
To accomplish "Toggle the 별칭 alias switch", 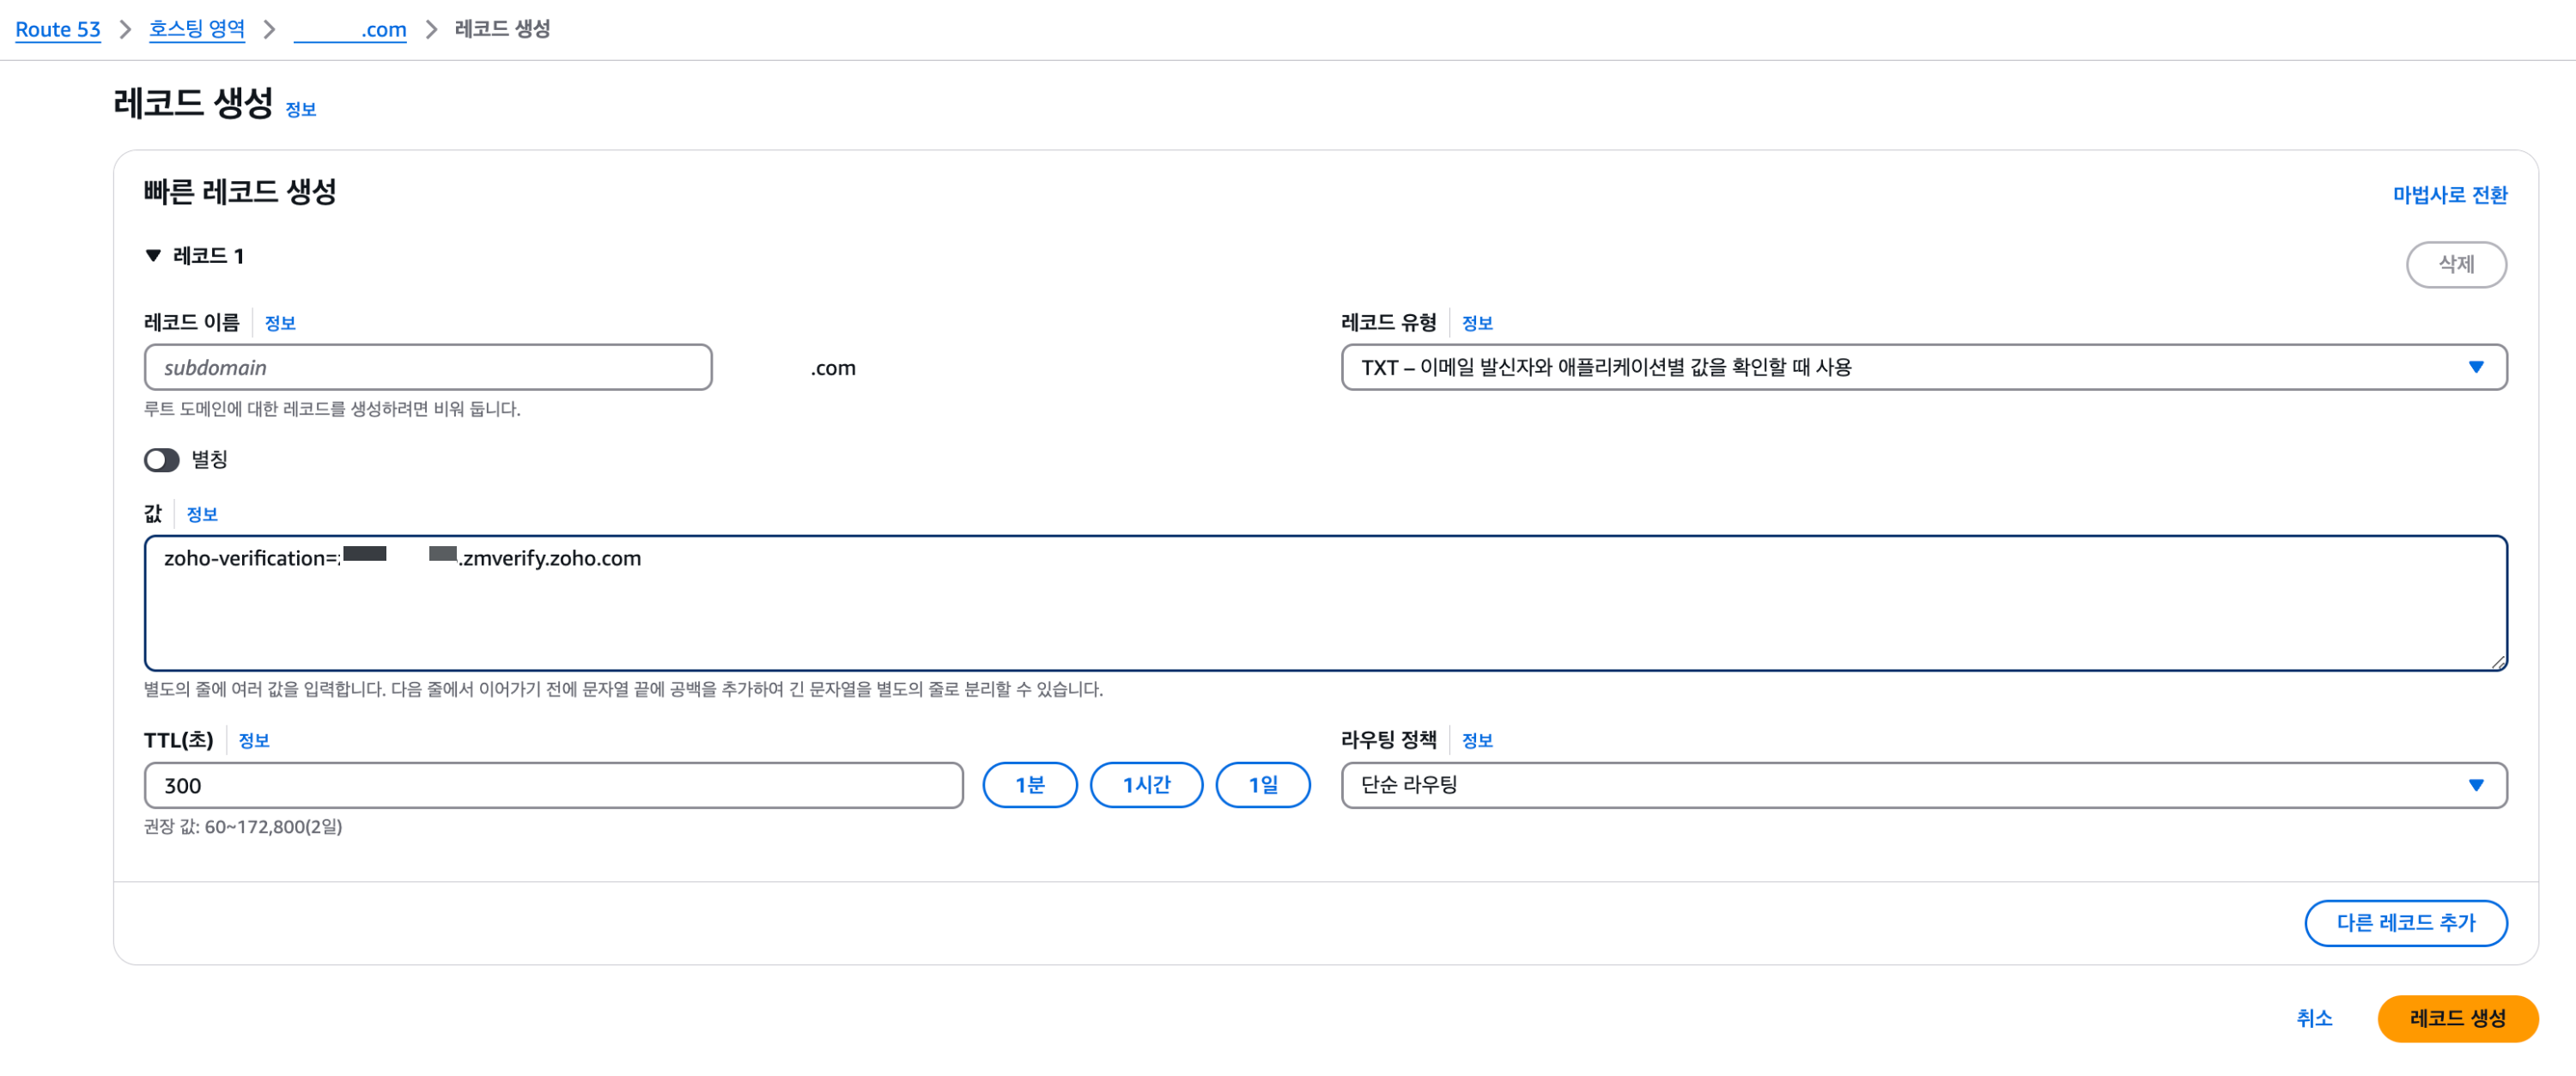I will 161,460.
